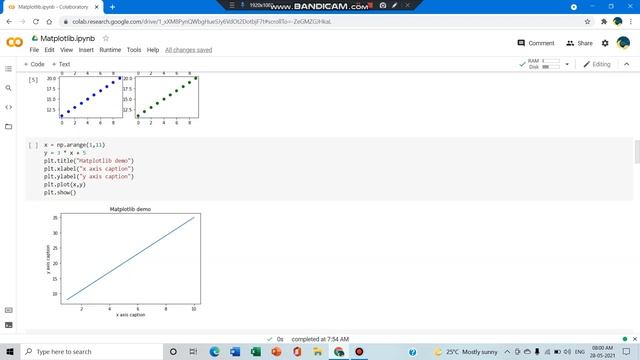Click the plt.show() code line
Image resolution: width=640 pixels, height=360 pixels.
tap(60, 192)
